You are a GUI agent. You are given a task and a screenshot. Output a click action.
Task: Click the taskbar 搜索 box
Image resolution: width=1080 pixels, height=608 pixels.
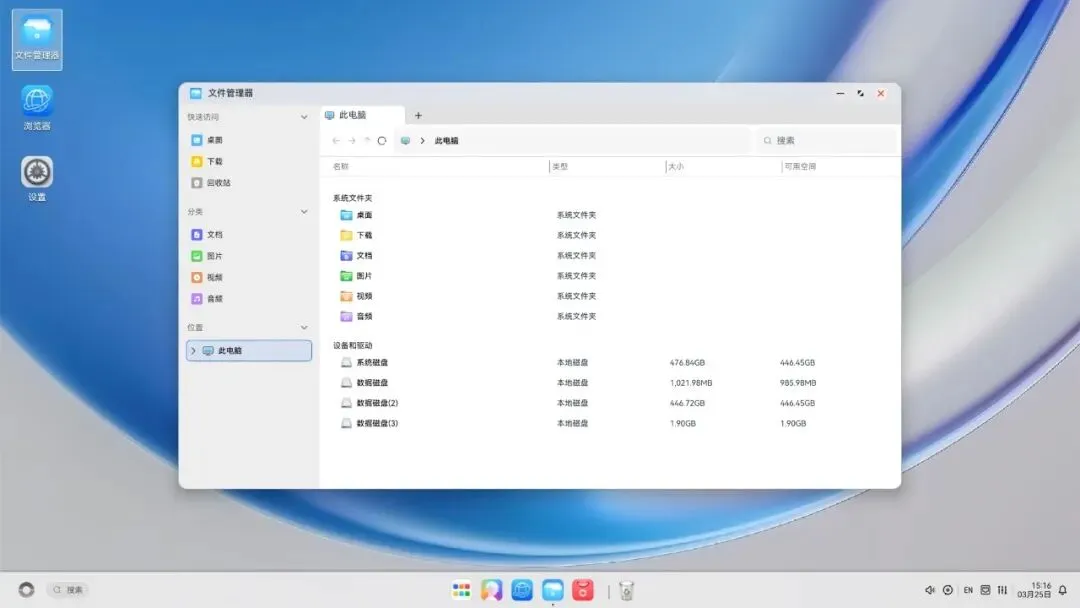[x=69, y=590]
